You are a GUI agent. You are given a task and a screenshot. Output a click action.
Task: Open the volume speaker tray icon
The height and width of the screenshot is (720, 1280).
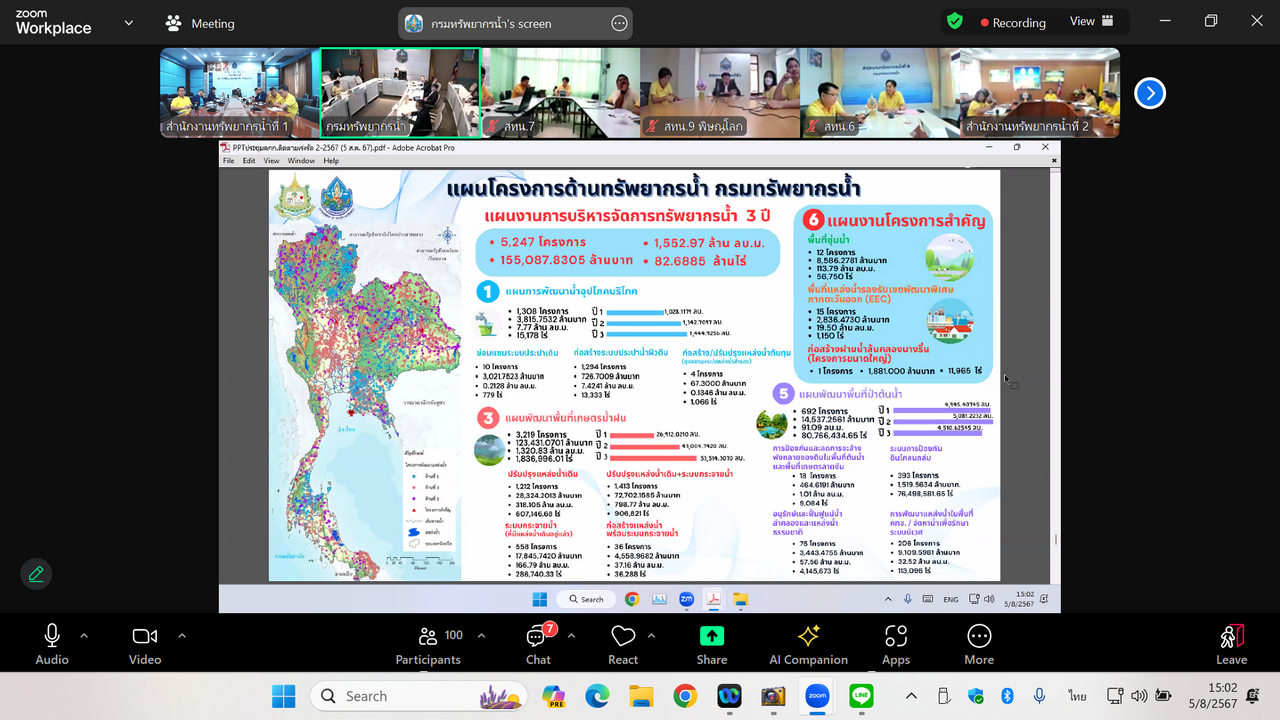point(1140,696)
